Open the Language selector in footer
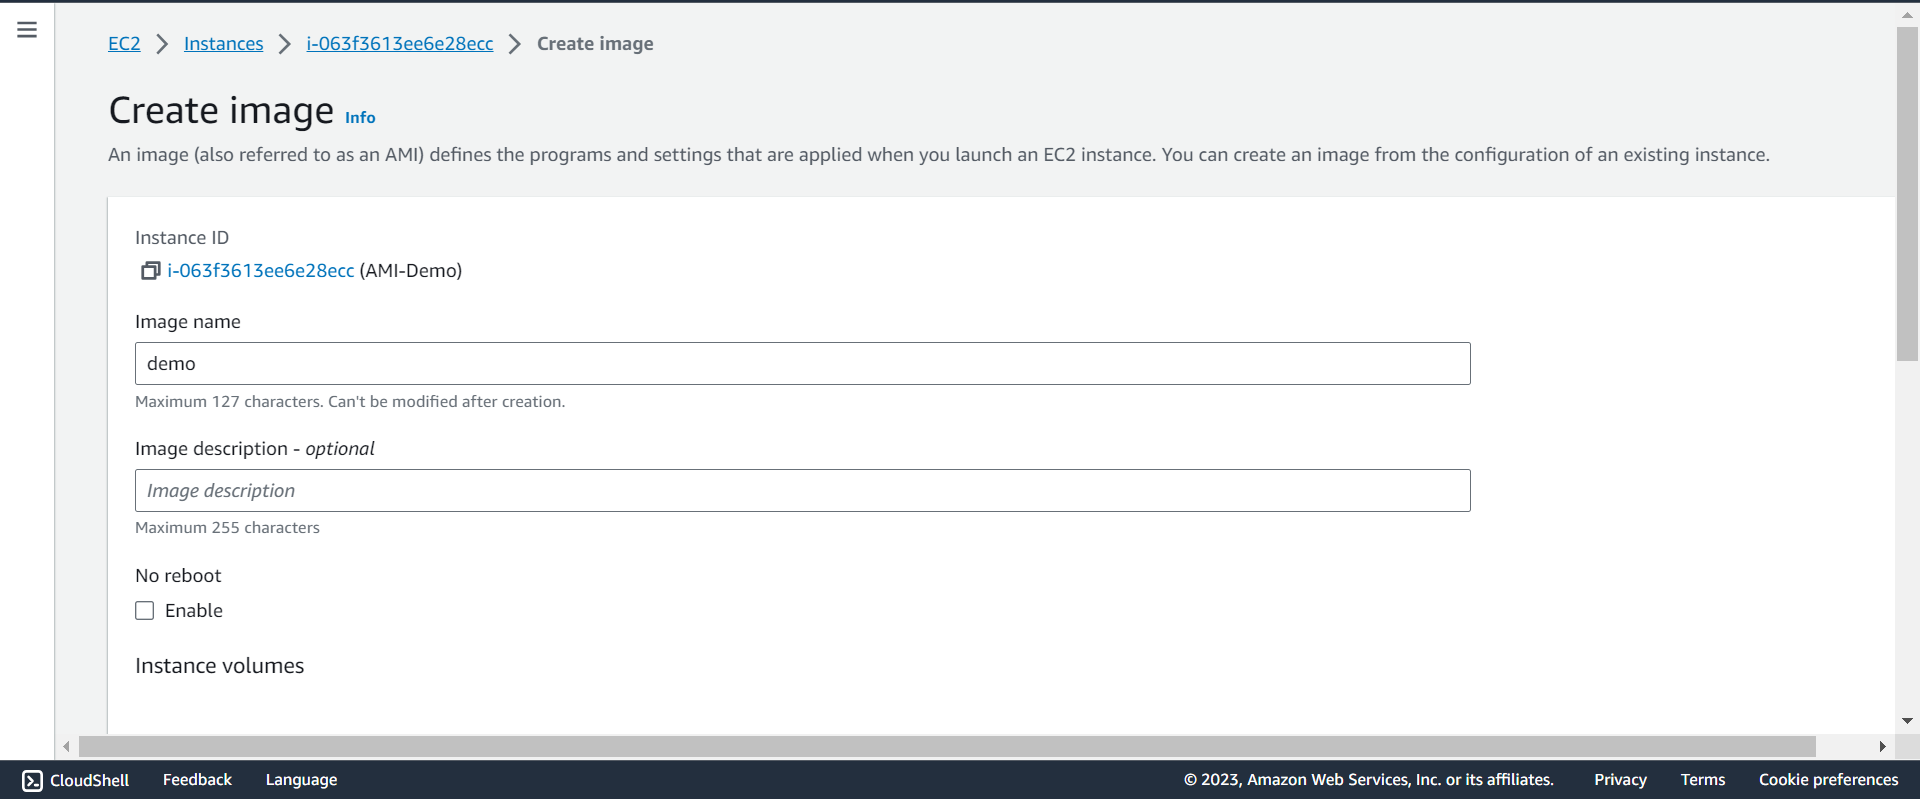 tap(301, 780)
